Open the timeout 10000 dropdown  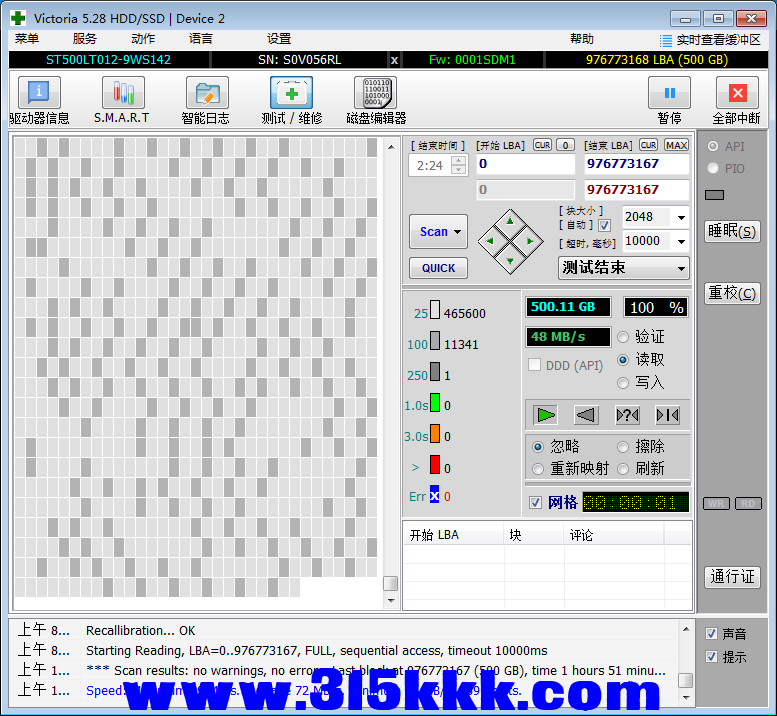pos(681,241)
